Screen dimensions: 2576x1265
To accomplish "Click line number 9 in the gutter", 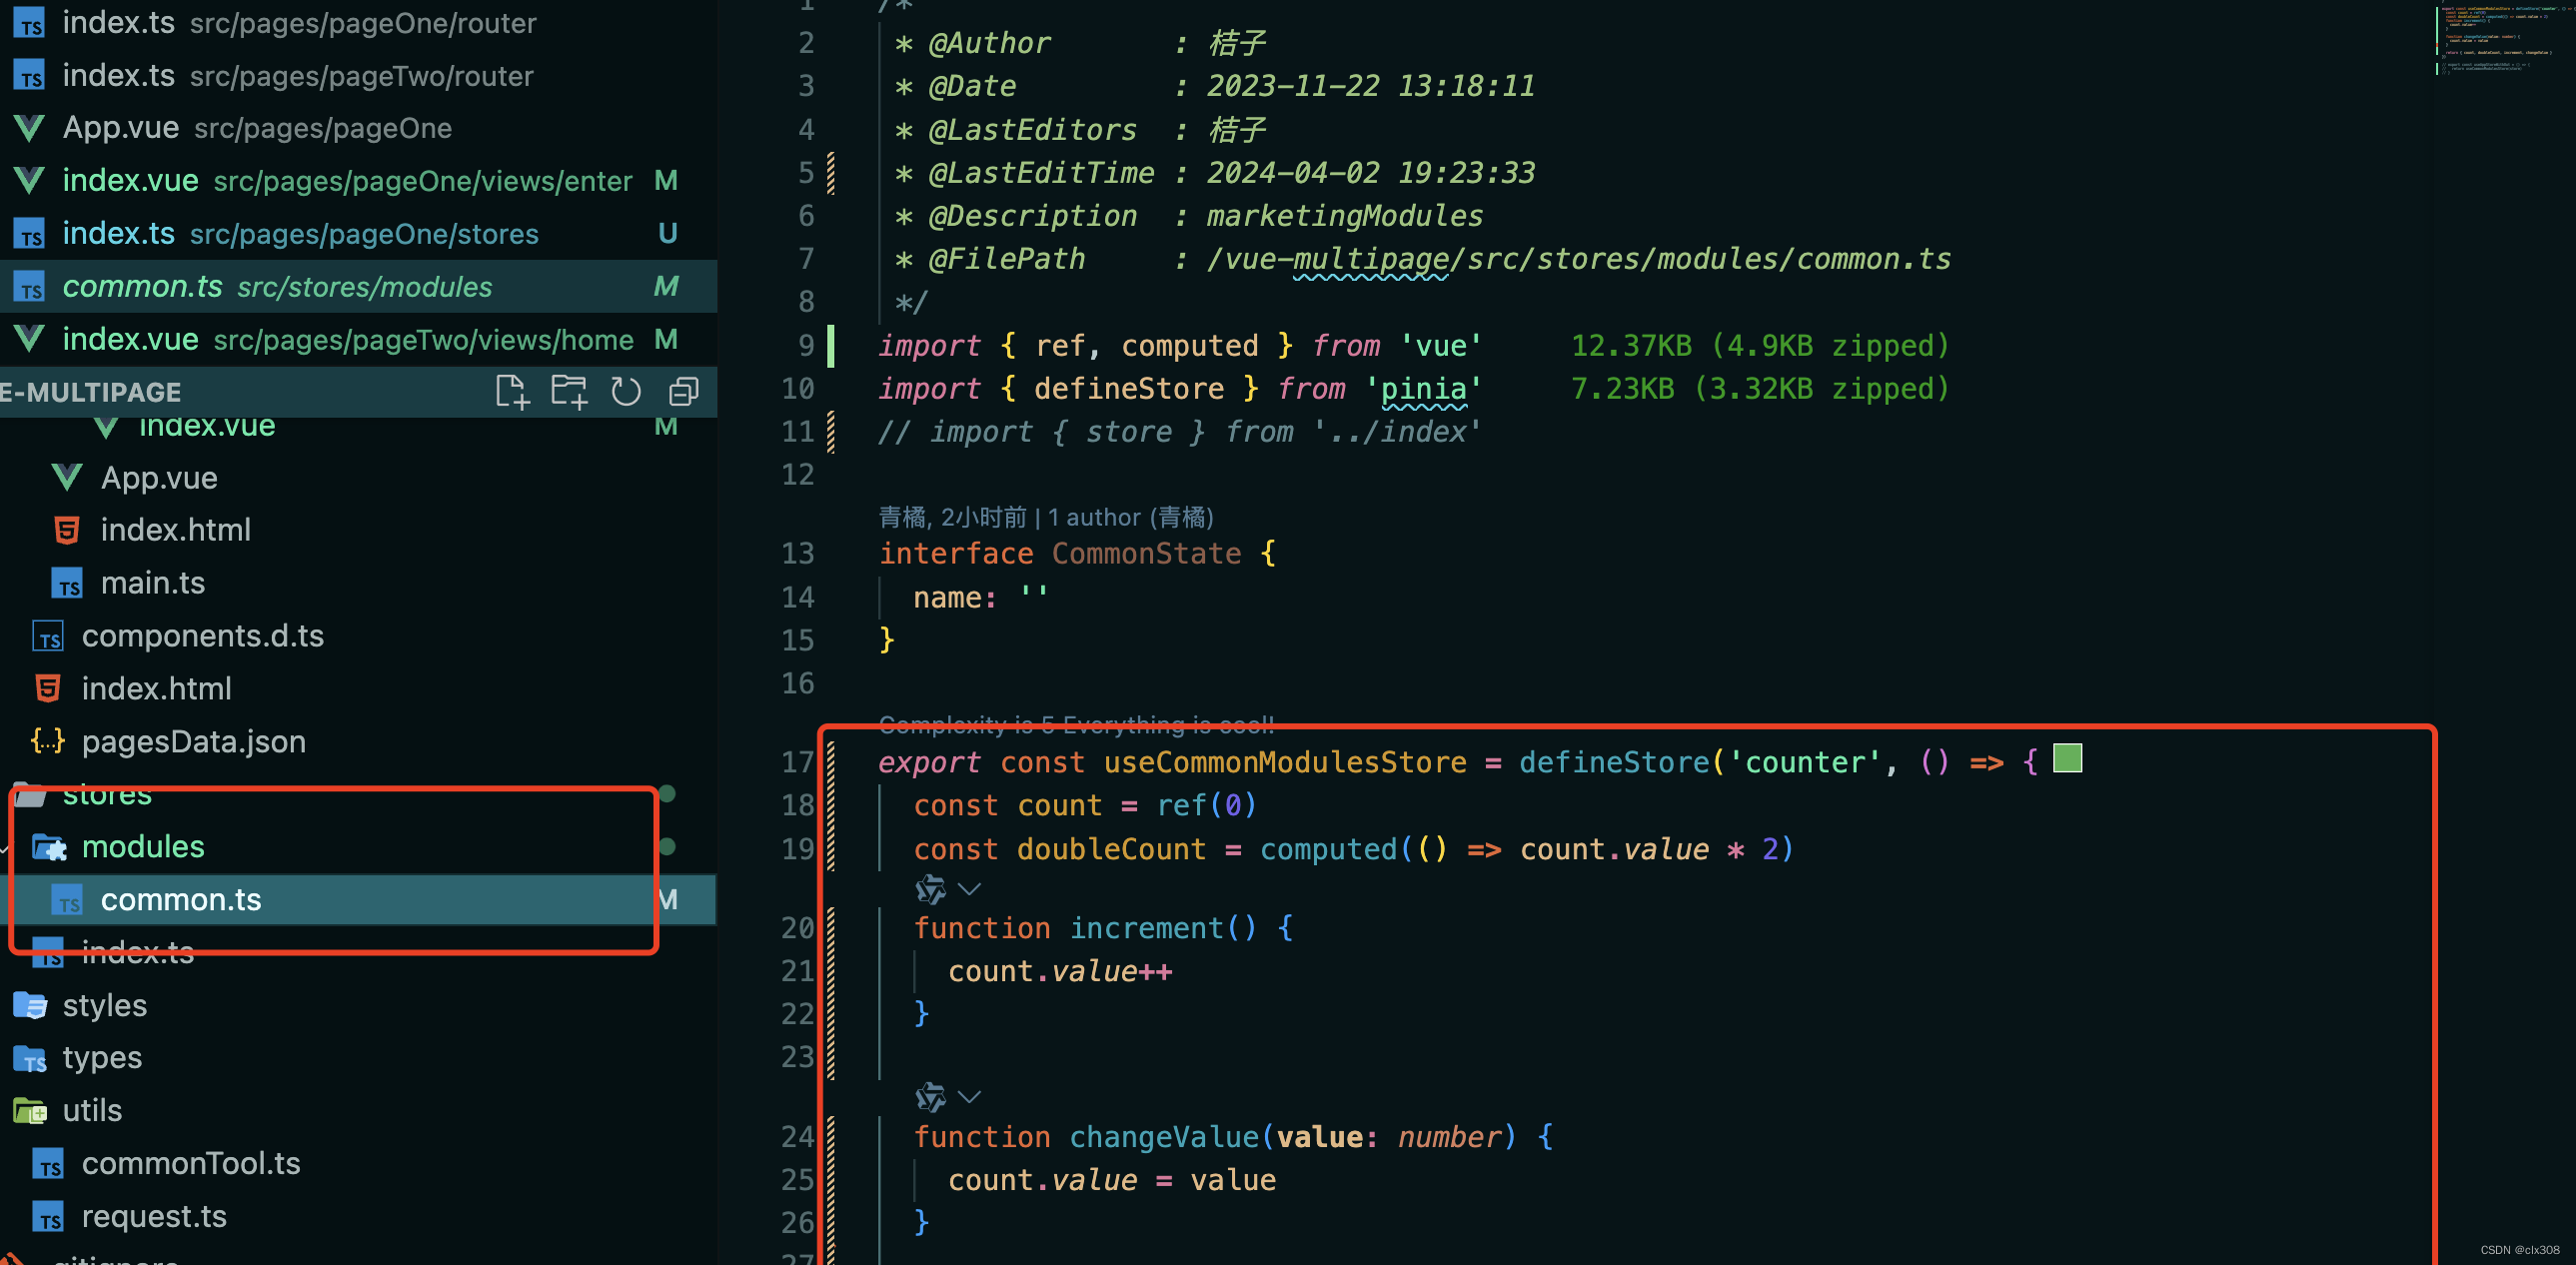I will tap(806, 346).
